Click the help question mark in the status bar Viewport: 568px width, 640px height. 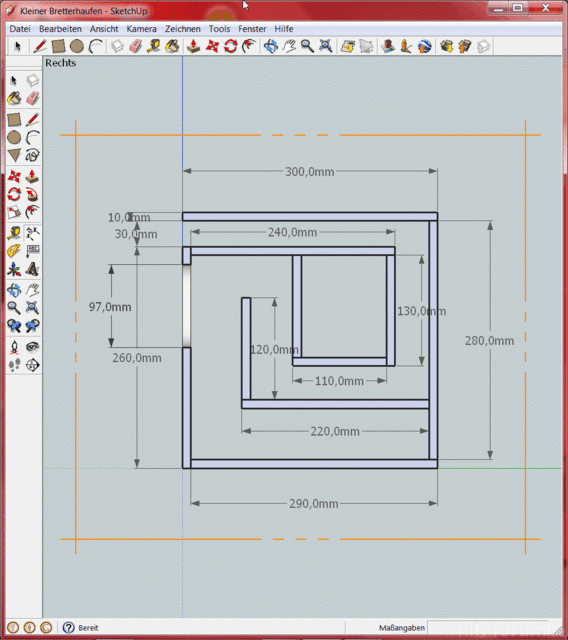68,627
